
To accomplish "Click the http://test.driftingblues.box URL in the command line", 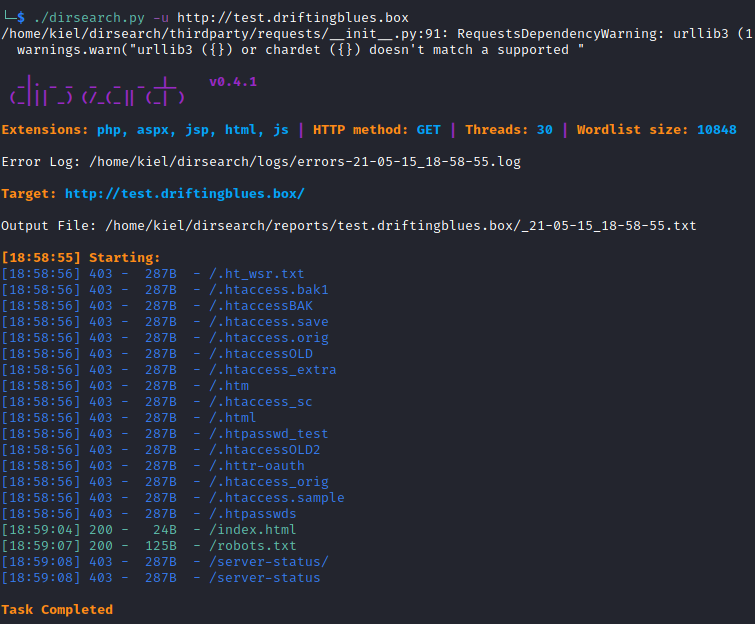I will (293, 18).
